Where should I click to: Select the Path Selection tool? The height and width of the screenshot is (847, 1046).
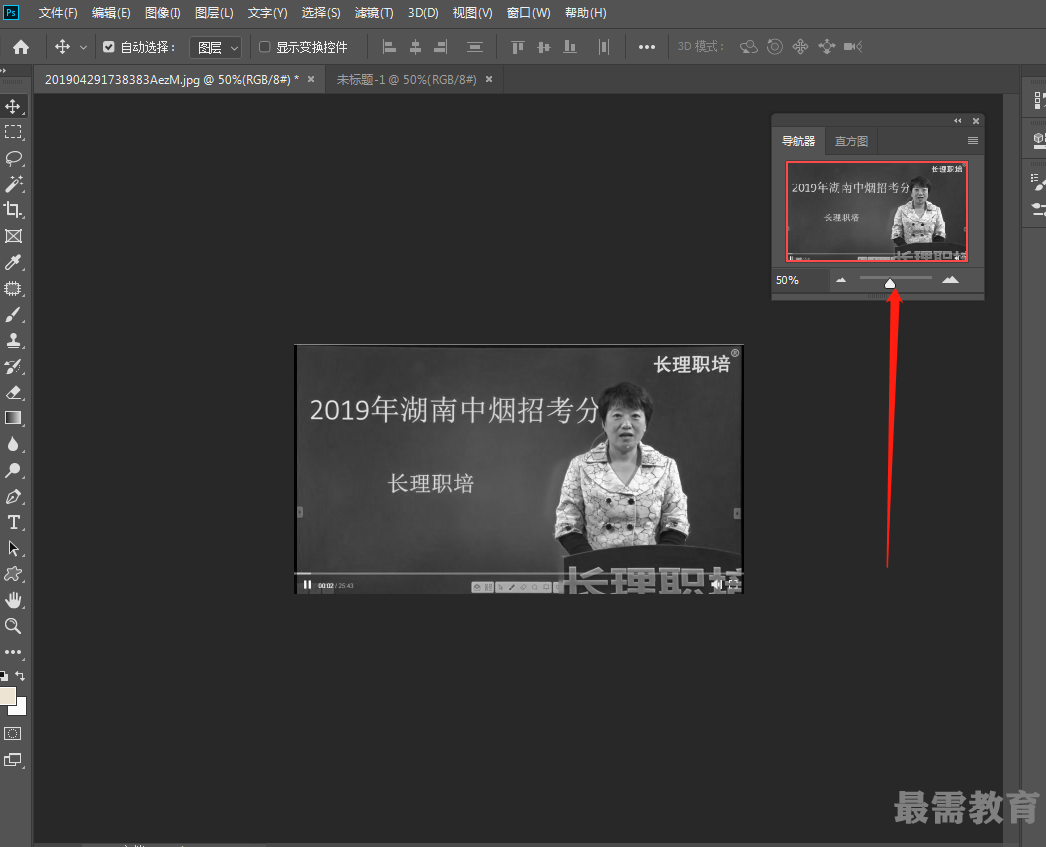tap(13, 548)
